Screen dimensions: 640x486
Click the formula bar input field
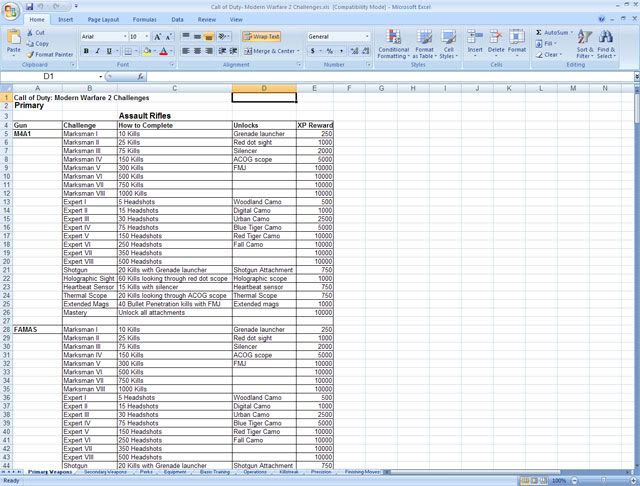point(390,76)
